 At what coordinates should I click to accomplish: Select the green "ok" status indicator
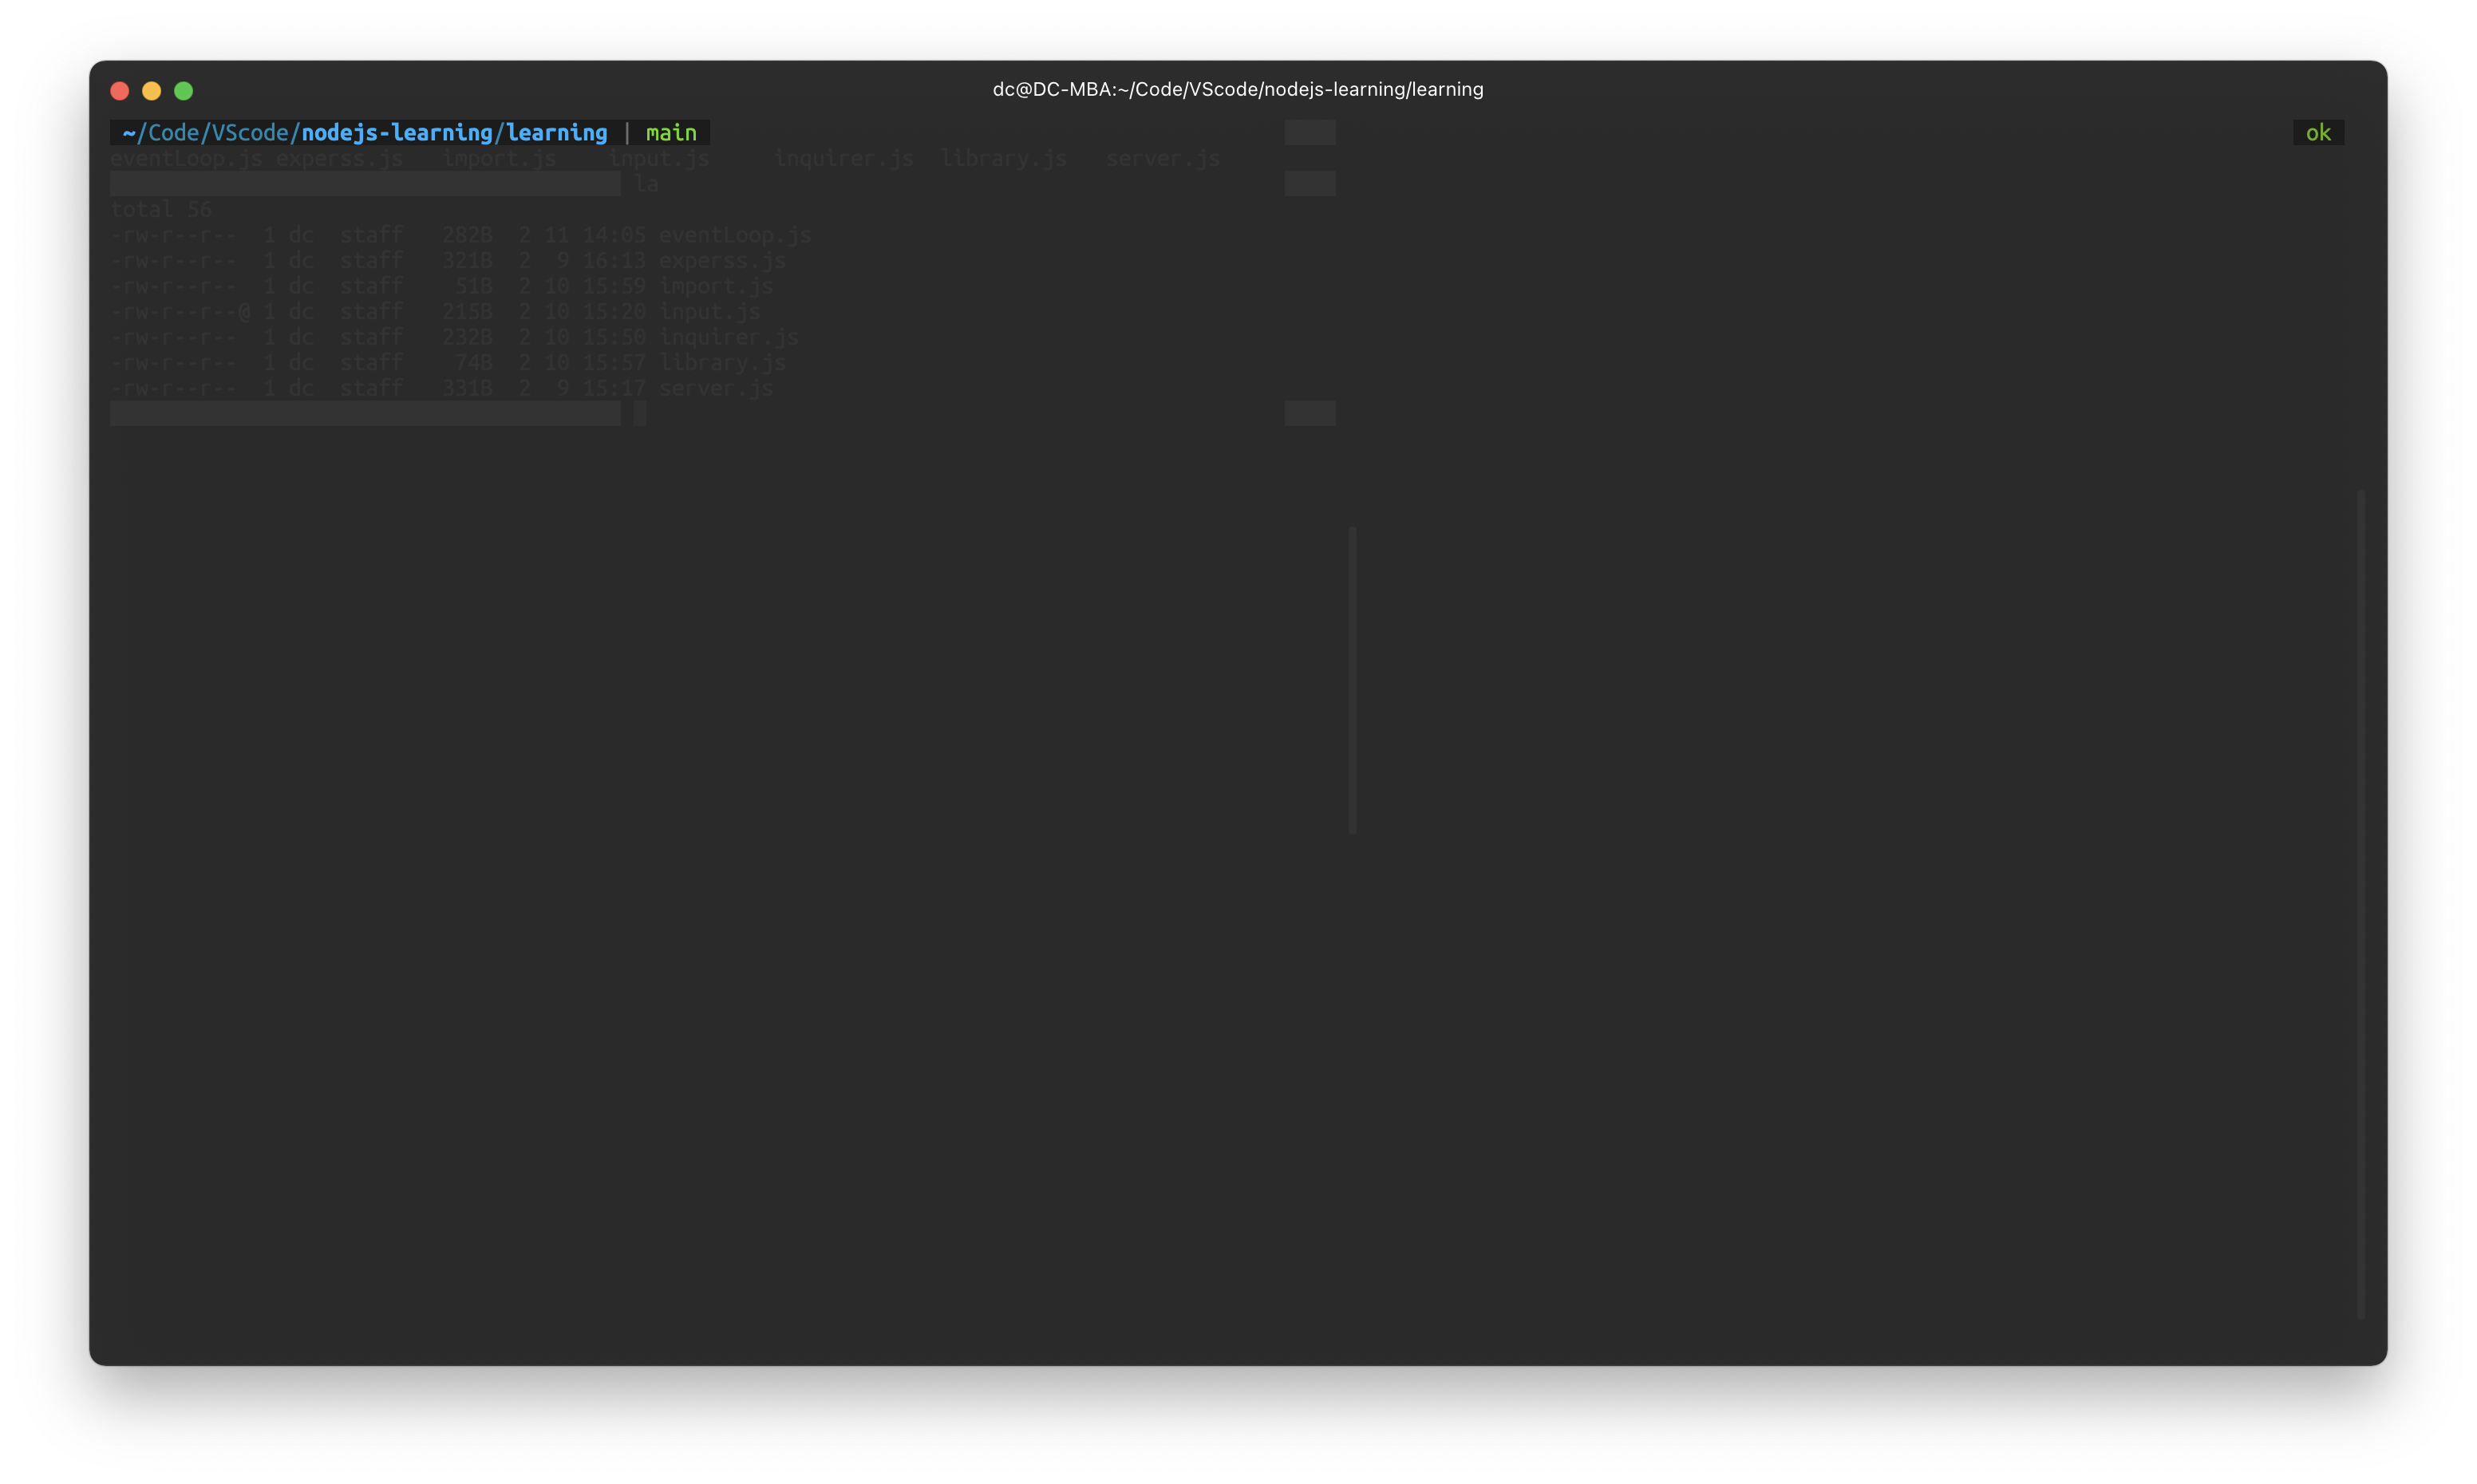tap(2318, 132)
